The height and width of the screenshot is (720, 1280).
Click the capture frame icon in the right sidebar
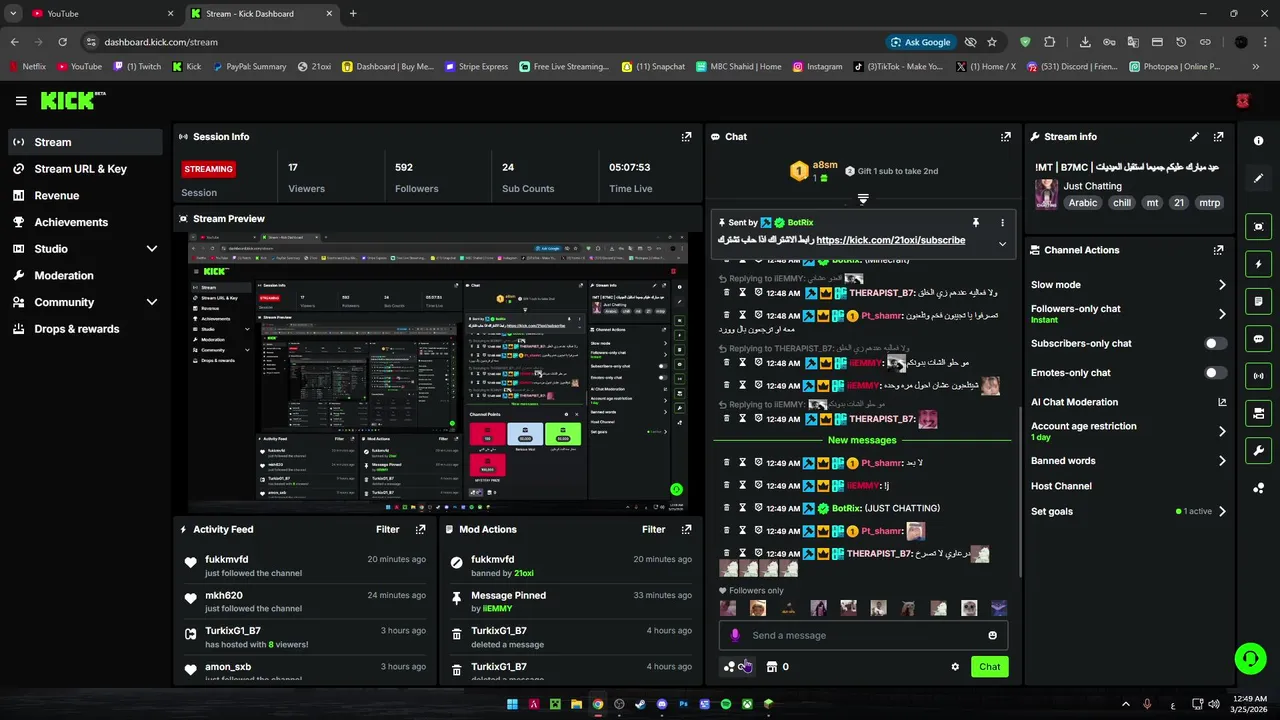point(1258,227)
